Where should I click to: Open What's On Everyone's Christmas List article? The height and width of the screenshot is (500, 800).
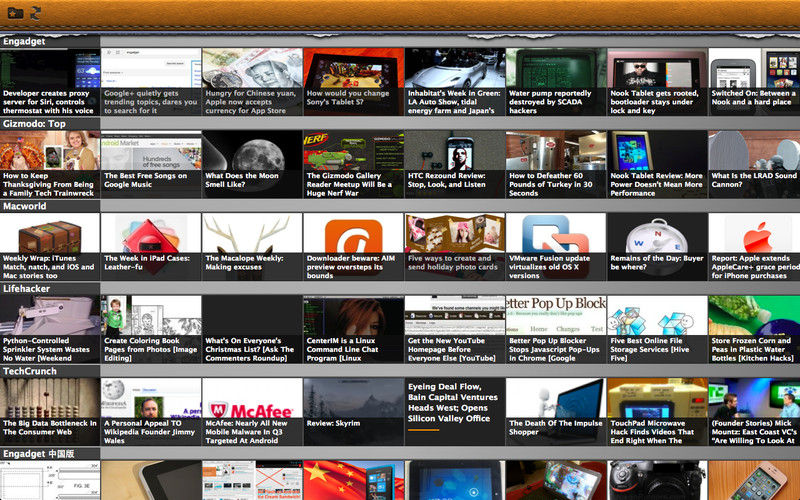252,330
